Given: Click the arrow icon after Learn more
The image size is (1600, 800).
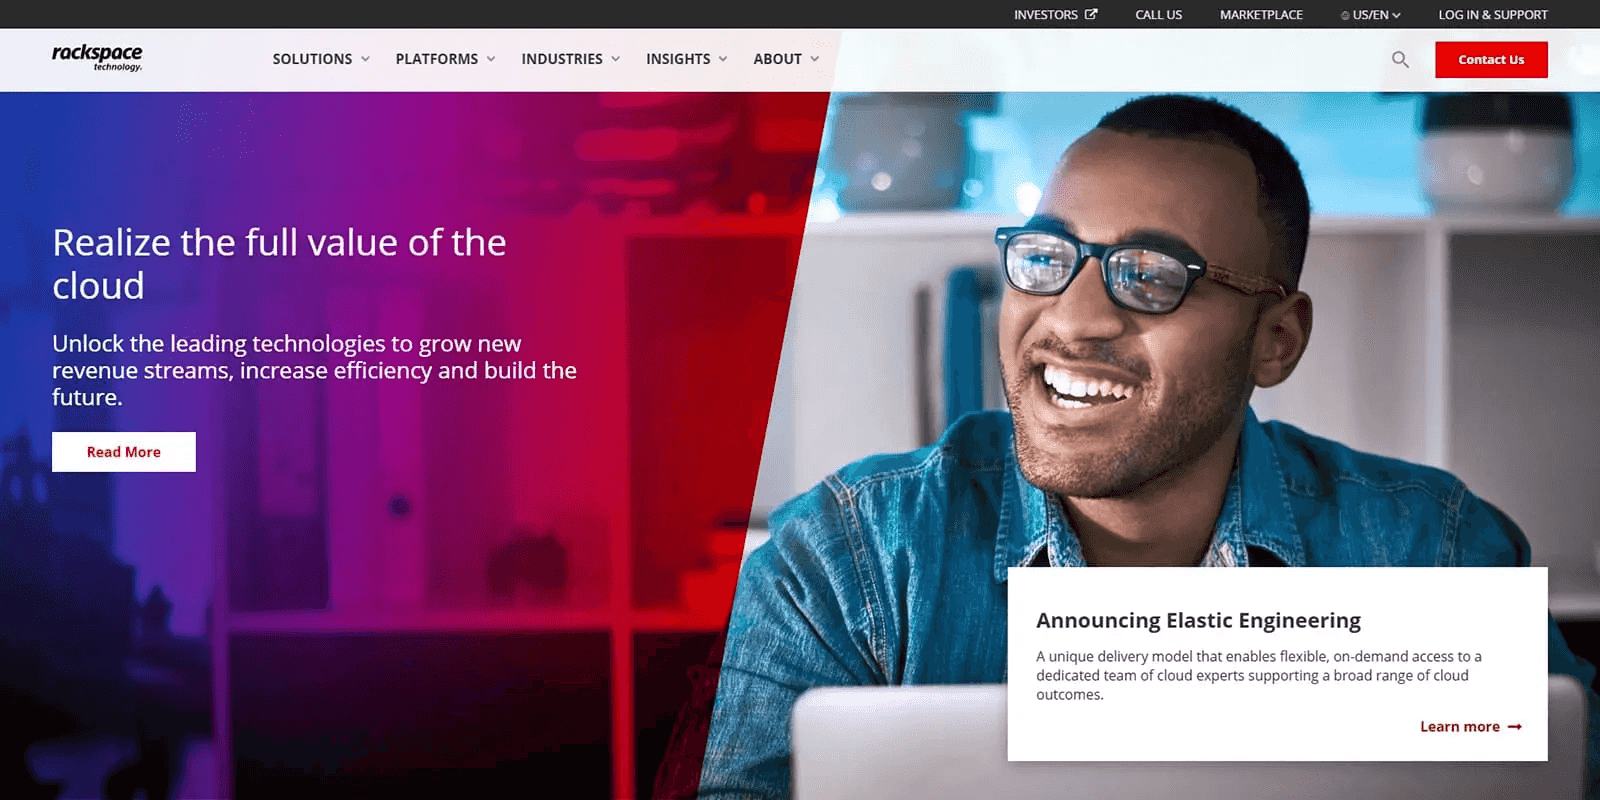Looking at the screenshot, I should (1514, 727).
